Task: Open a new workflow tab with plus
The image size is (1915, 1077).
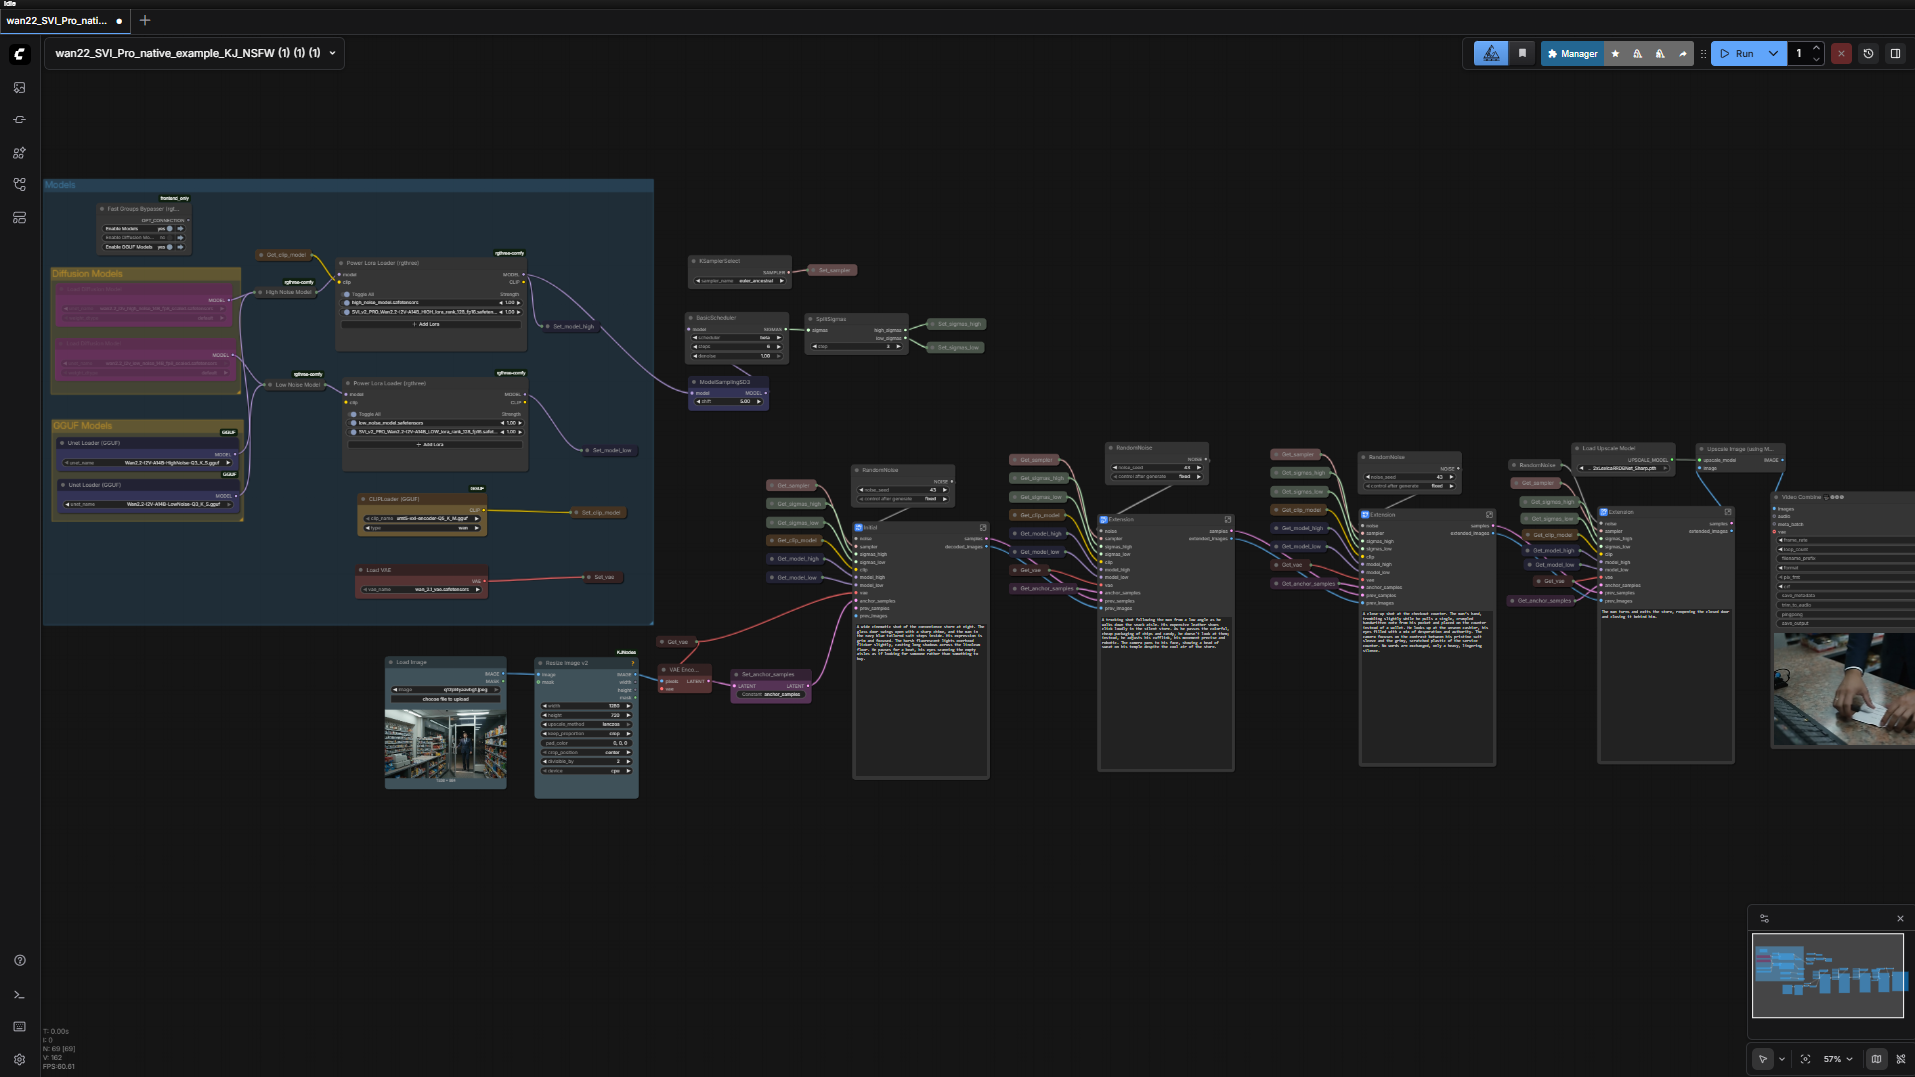Action: tap(145, 20)
